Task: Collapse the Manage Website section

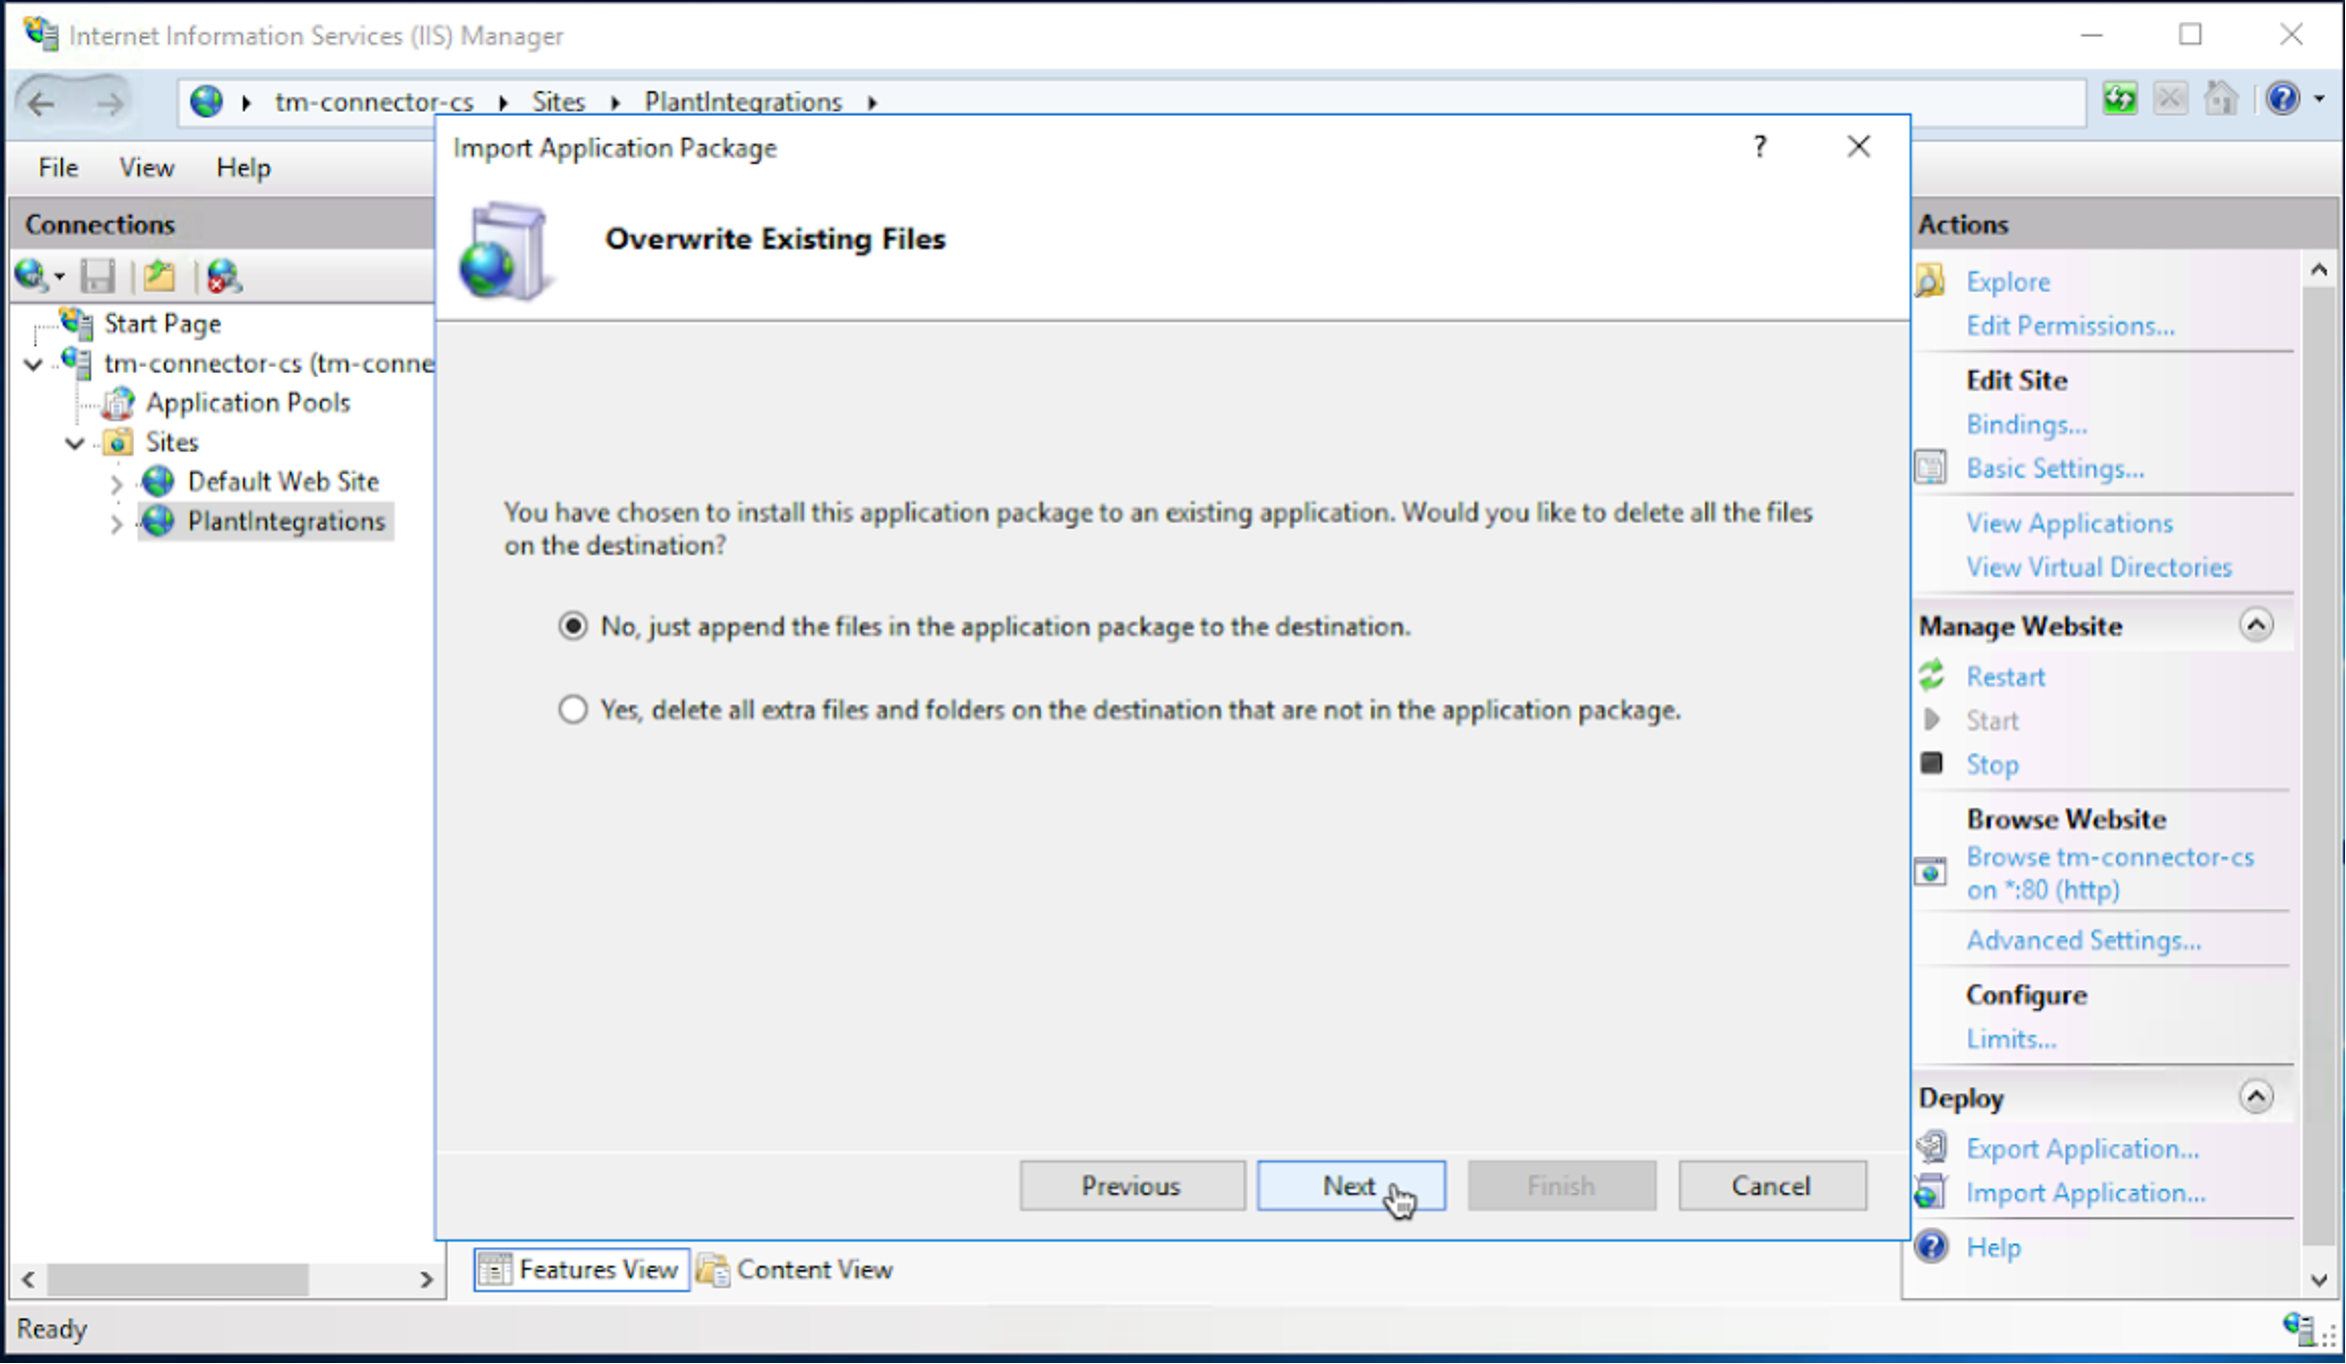Action: coord(2256,625)
